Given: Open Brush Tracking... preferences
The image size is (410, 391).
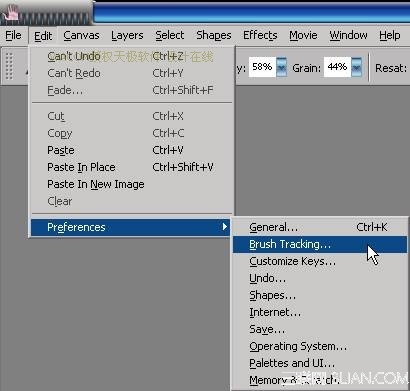Looking at the screenshot, I should click(x=320, y=244).
